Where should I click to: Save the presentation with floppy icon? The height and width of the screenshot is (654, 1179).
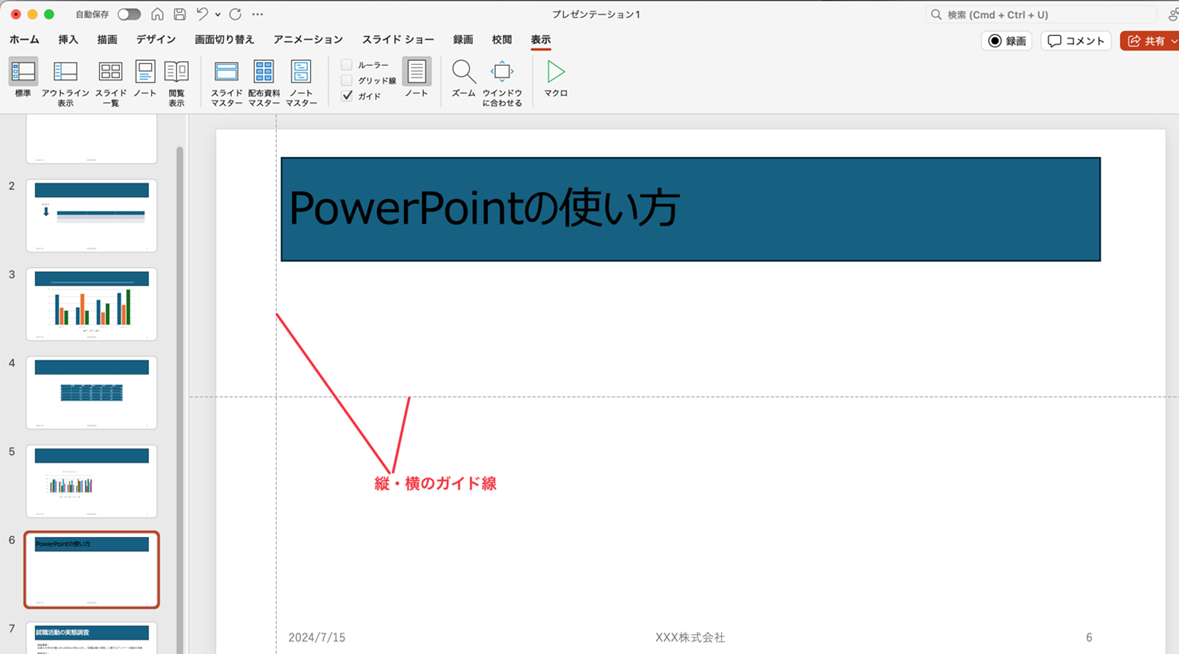pos(180,14)
